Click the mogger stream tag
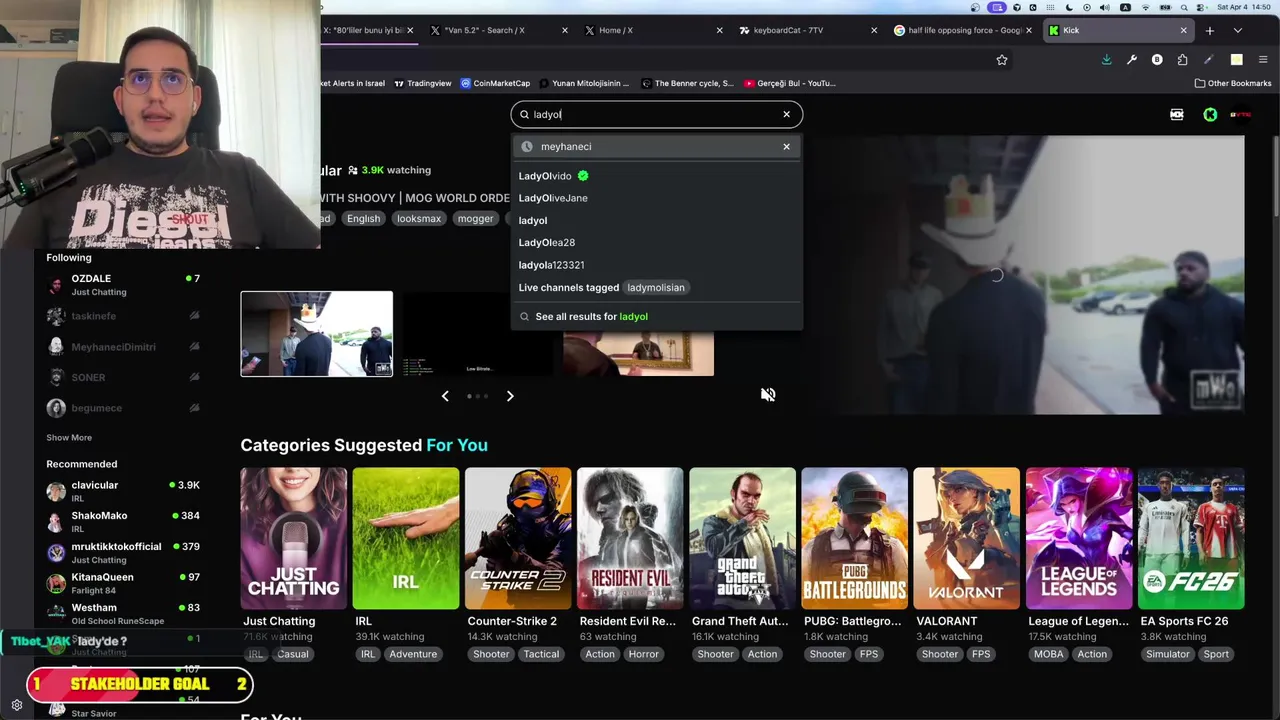Viewport: 1280px width, 720px height. 475,219
